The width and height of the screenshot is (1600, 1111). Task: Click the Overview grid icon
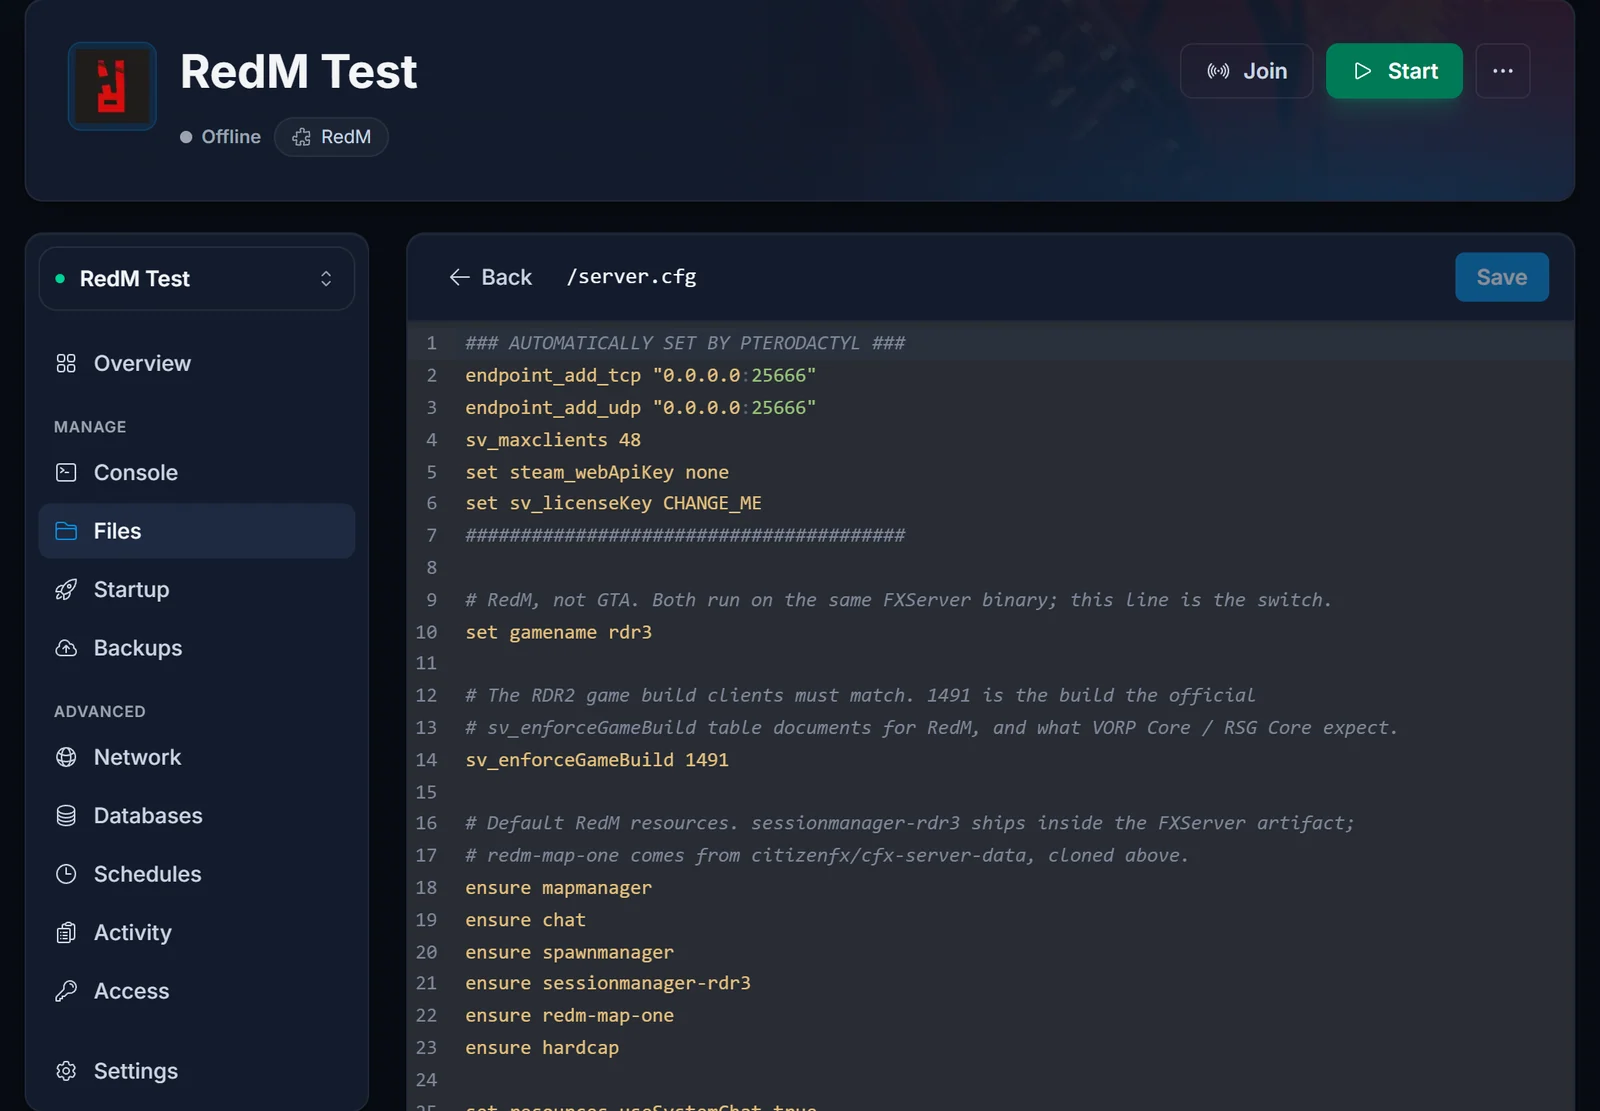pyautogui.click(x=66, y=363)
